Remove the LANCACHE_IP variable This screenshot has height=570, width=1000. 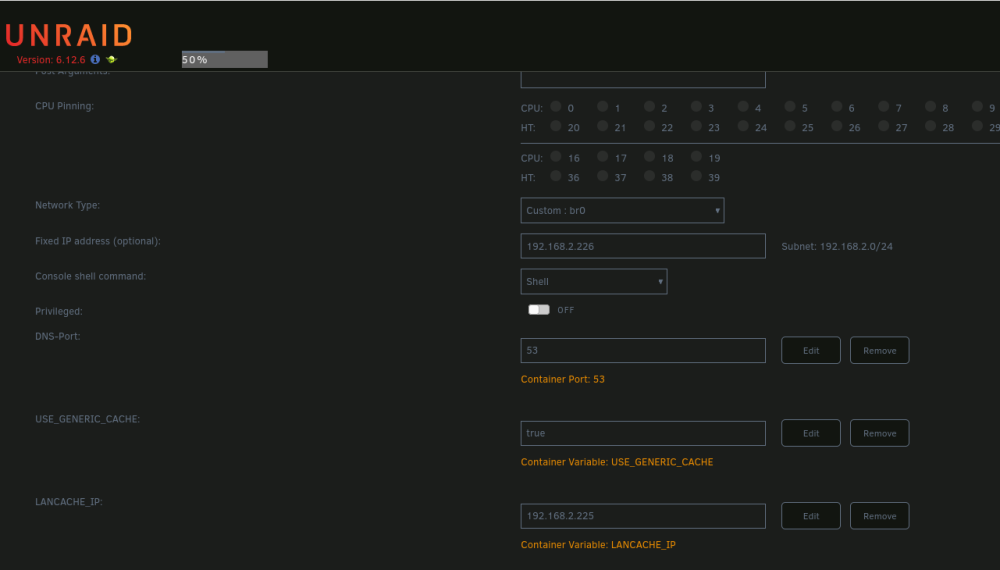(x=879, y=516)
